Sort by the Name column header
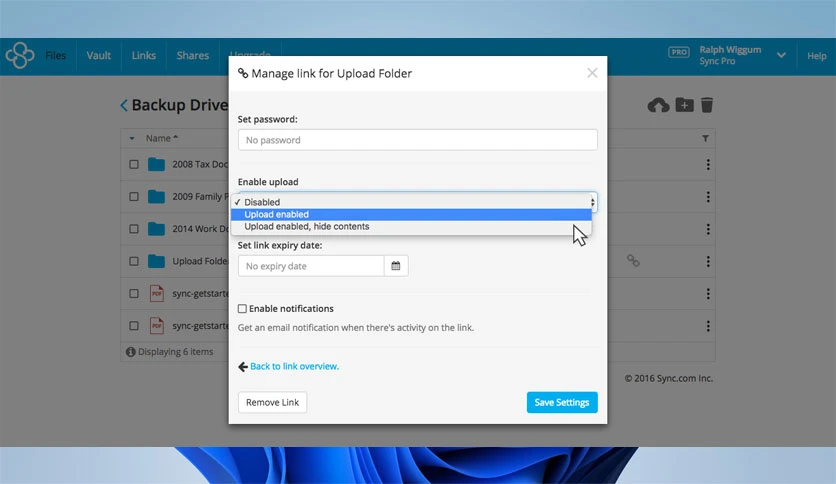 pyautogui.click(x=162, y=138)
